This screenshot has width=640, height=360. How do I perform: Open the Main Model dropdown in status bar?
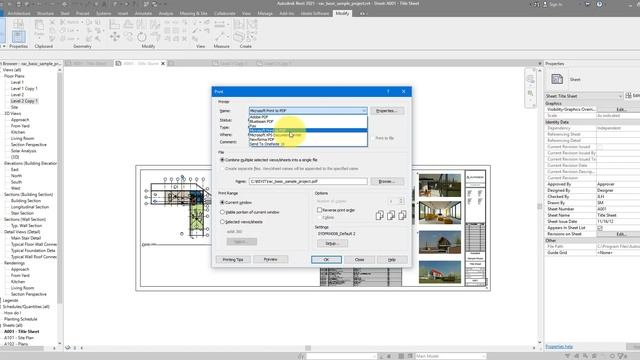(x=451, y=356)
